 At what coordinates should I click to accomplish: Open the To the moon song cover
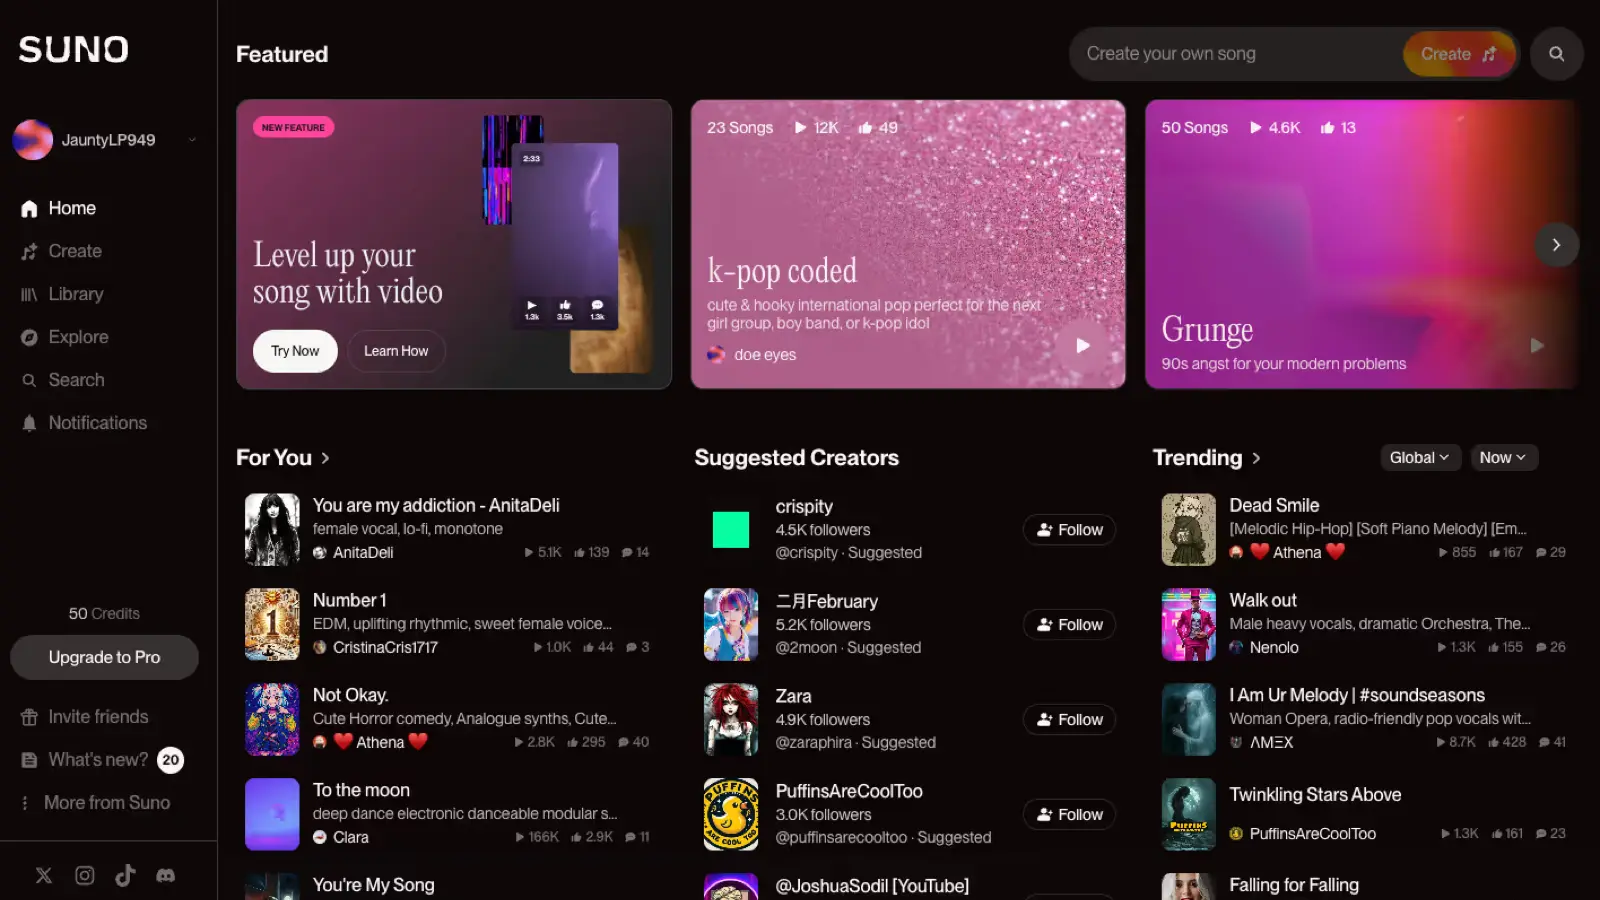tap(272, 814)
